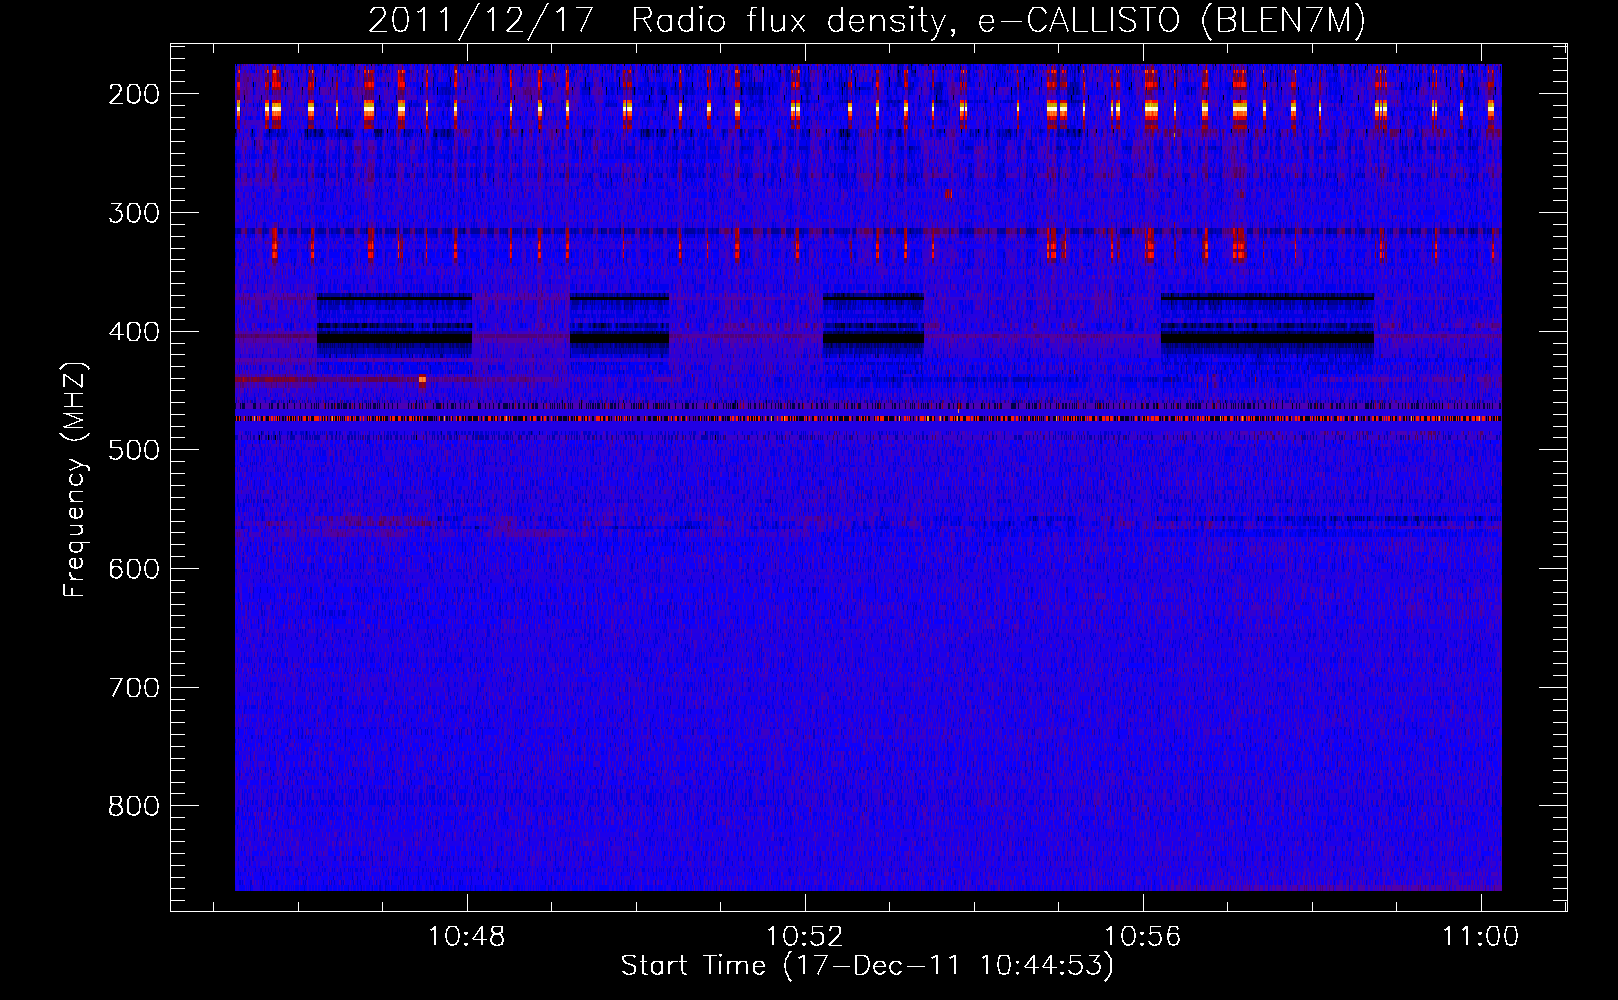The width and height of the screenshot is (1618, 1000).
Task: Click the 700 frequency tick label
Action: coord(134,688)
